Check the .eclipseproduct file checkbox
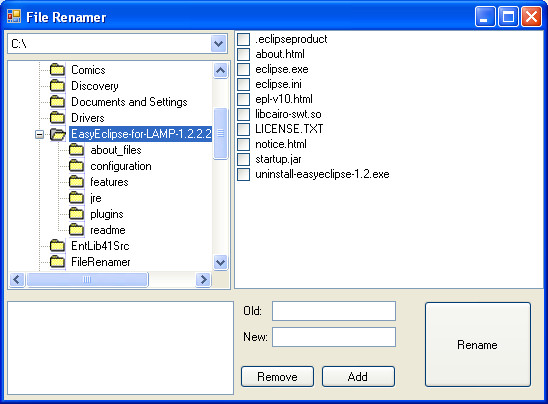Screen dimensions: 548x404 click(244, 39)
